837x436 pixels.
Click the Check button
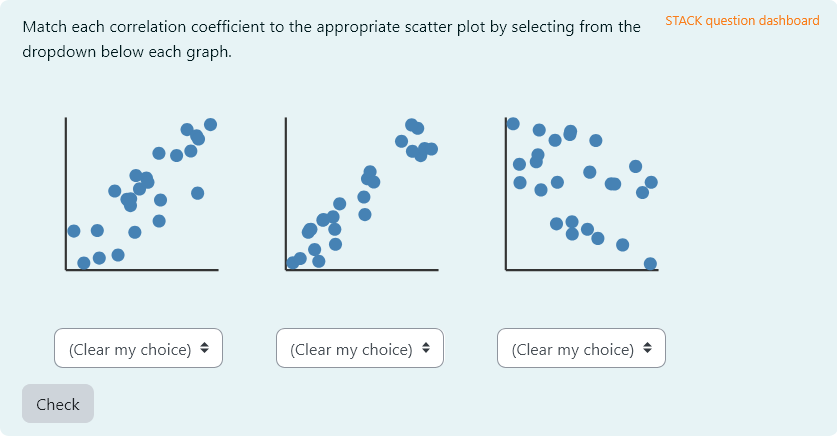pos(58,404)
